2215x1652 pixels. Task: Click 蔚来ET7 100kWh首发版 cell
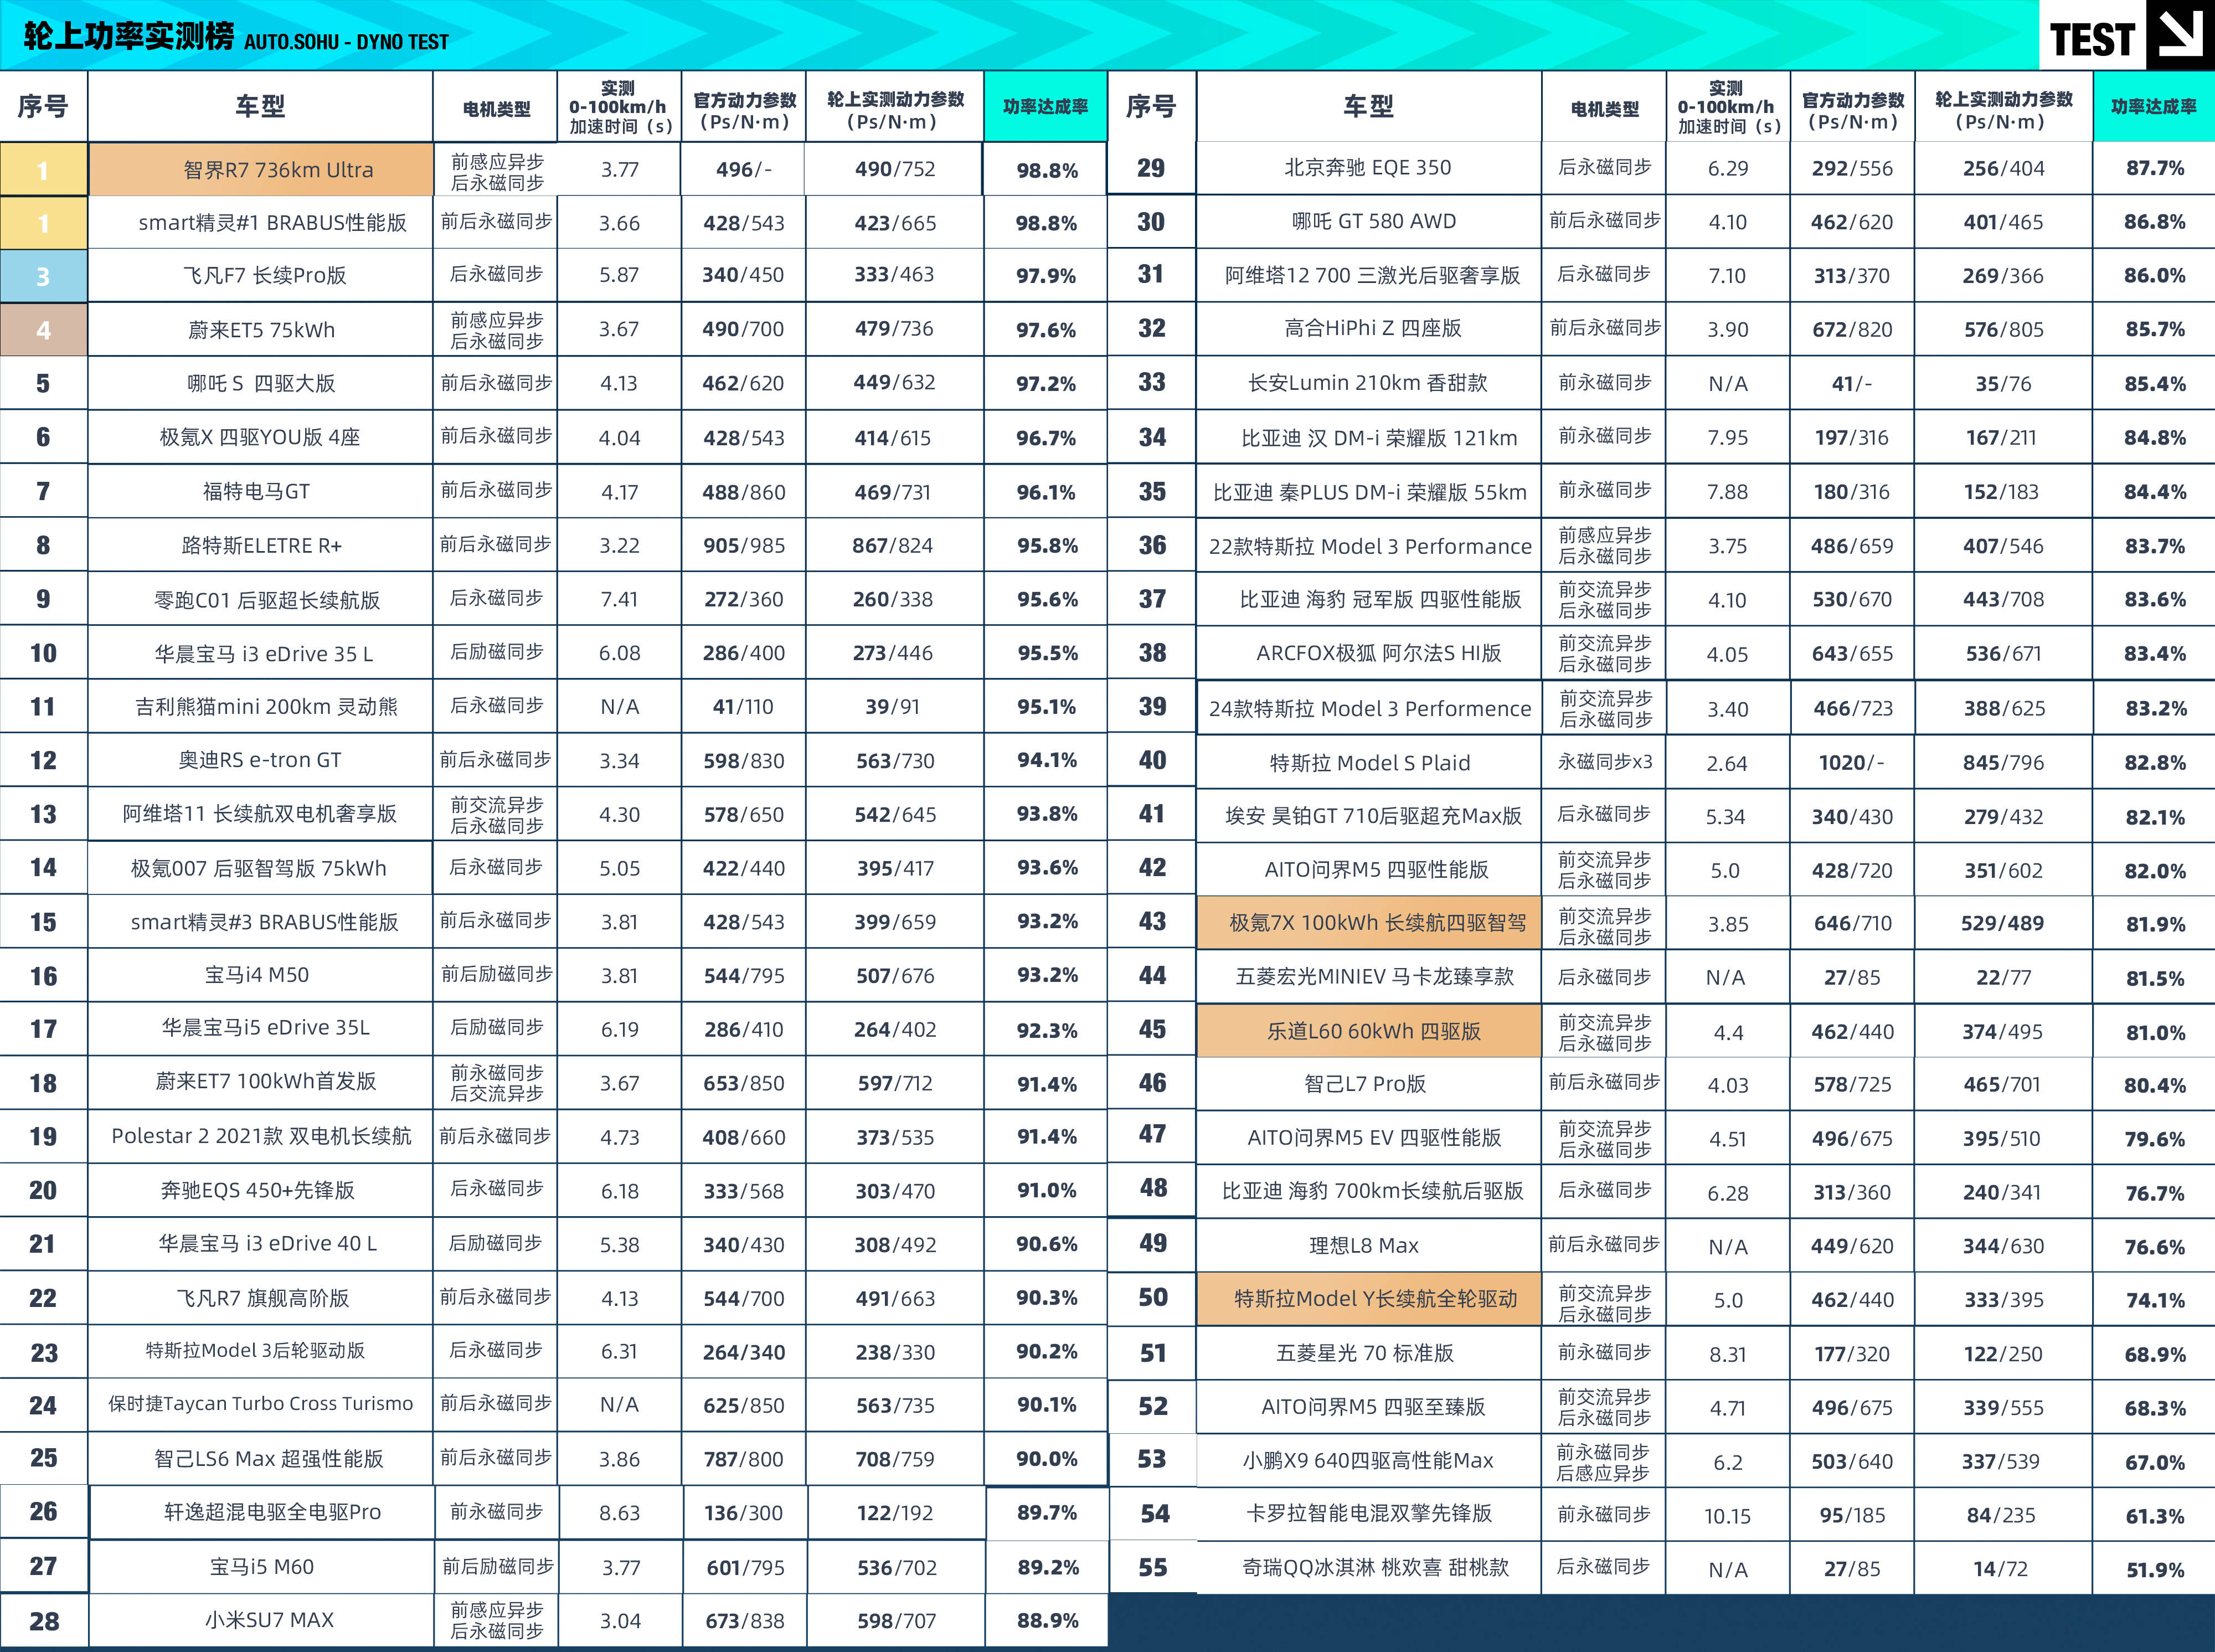click(x=261, y=1082)
